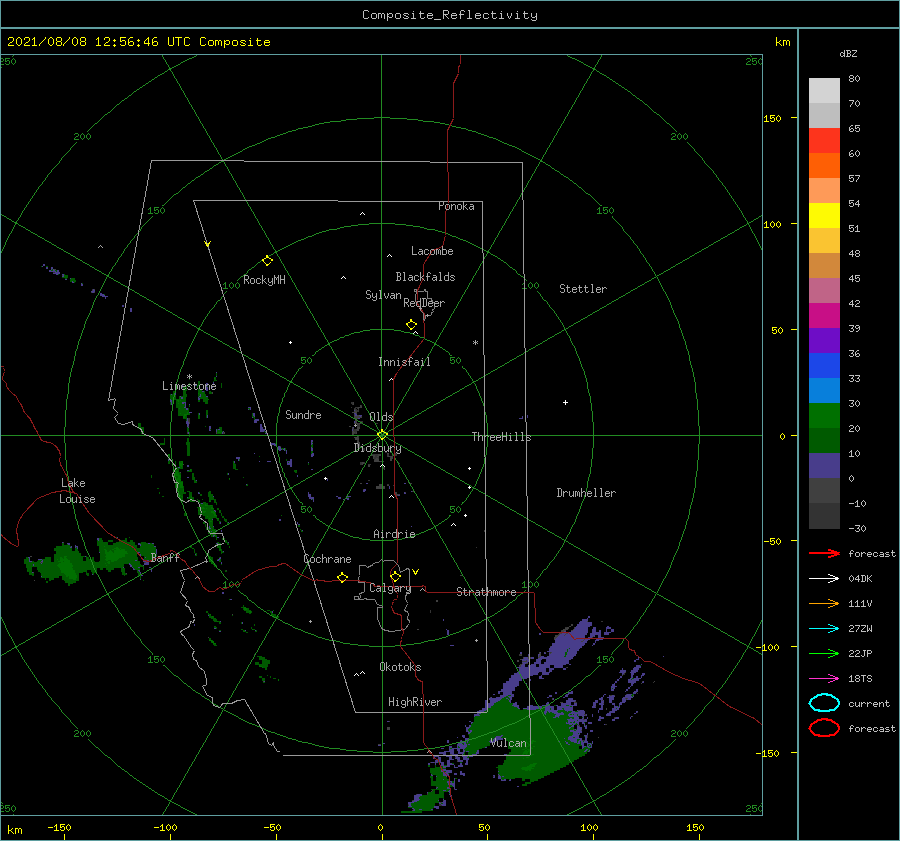Click the asterisk marker above Limestone
The image size is (900, 841).
(189, 377)
